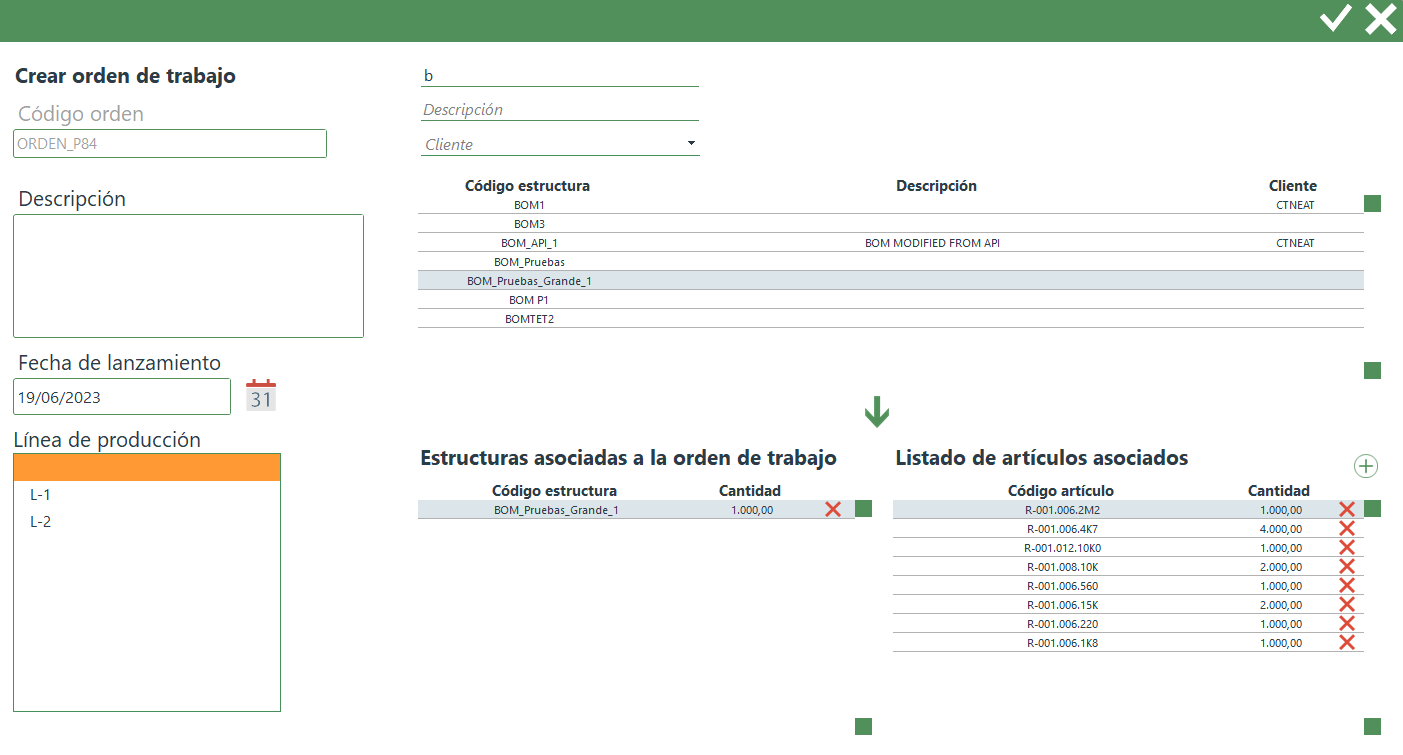1403x755 pixels.
Task: Delete article R-001.006.4K7 from list
Action: point(1347,529)
